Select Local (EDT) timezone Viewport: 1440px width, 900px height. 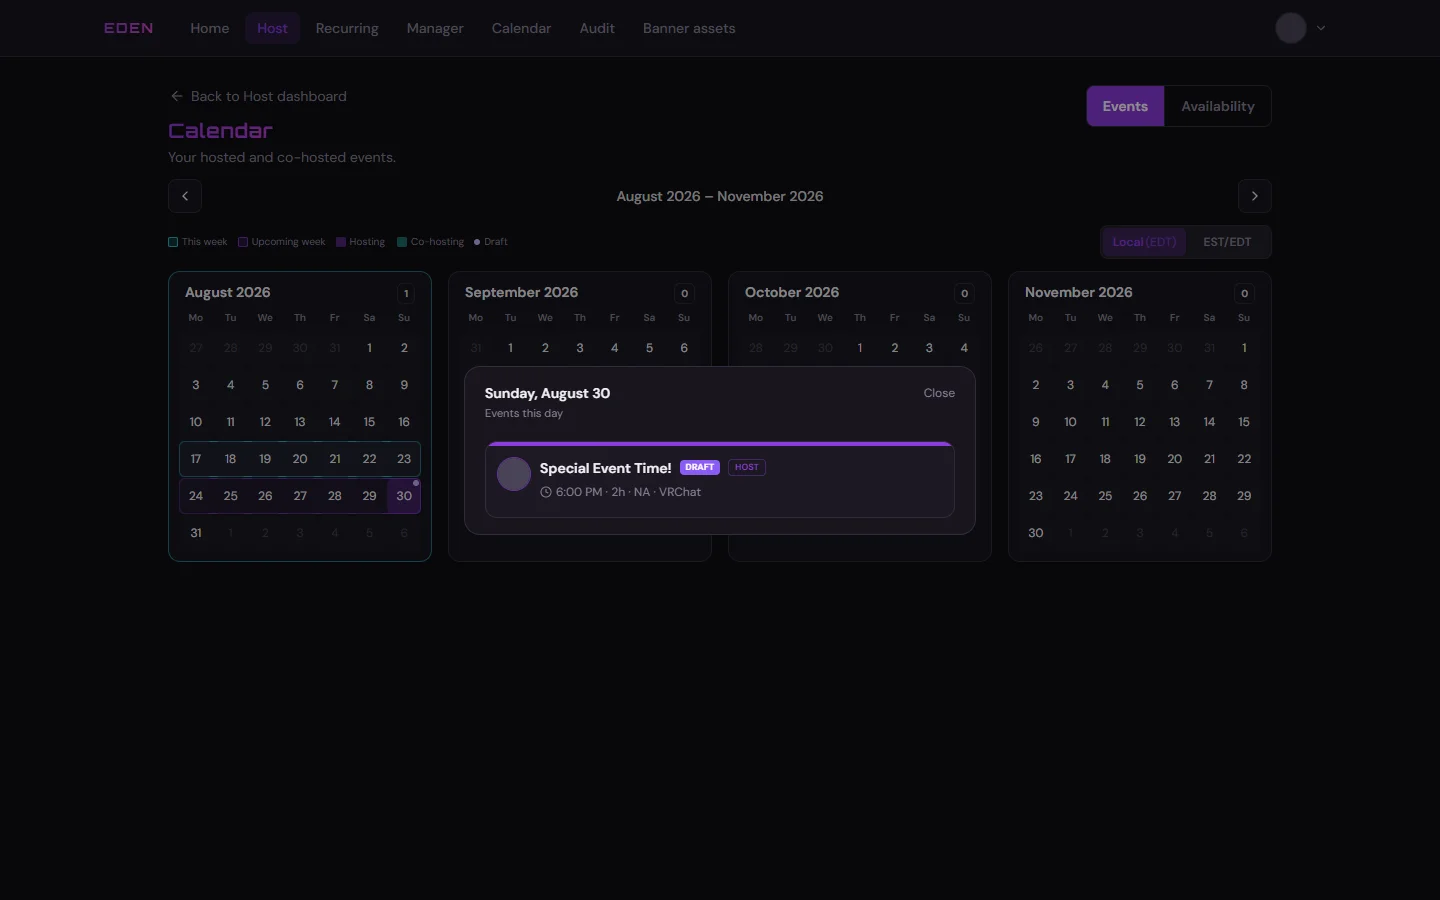coord(1144,242)
